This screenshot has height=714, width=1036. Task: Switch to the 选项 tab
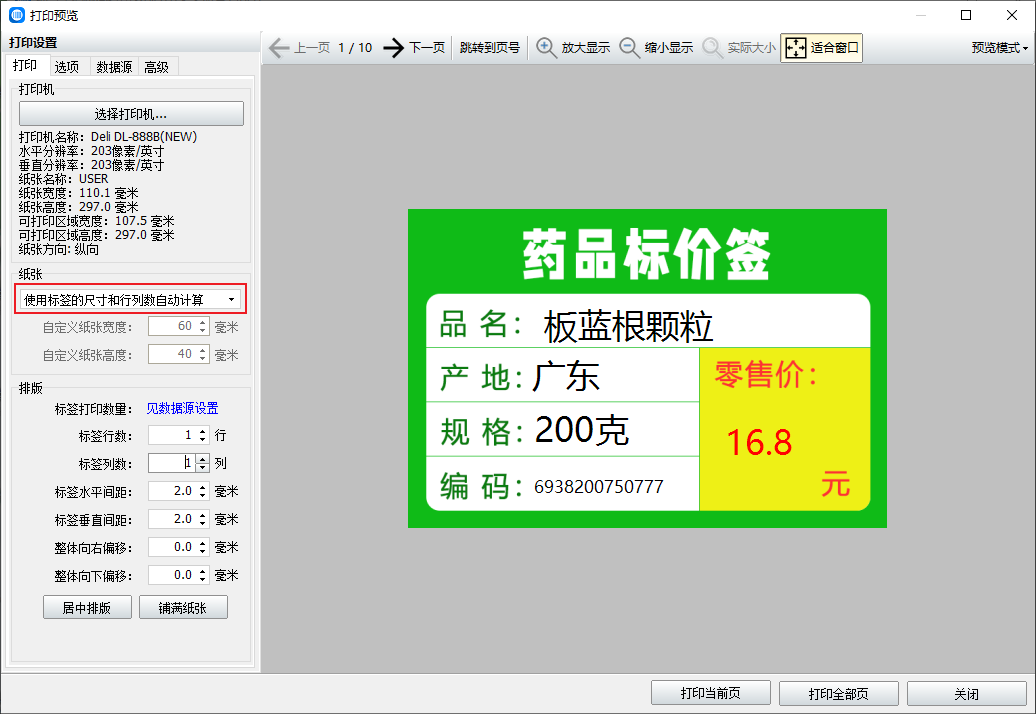point(67,67)
